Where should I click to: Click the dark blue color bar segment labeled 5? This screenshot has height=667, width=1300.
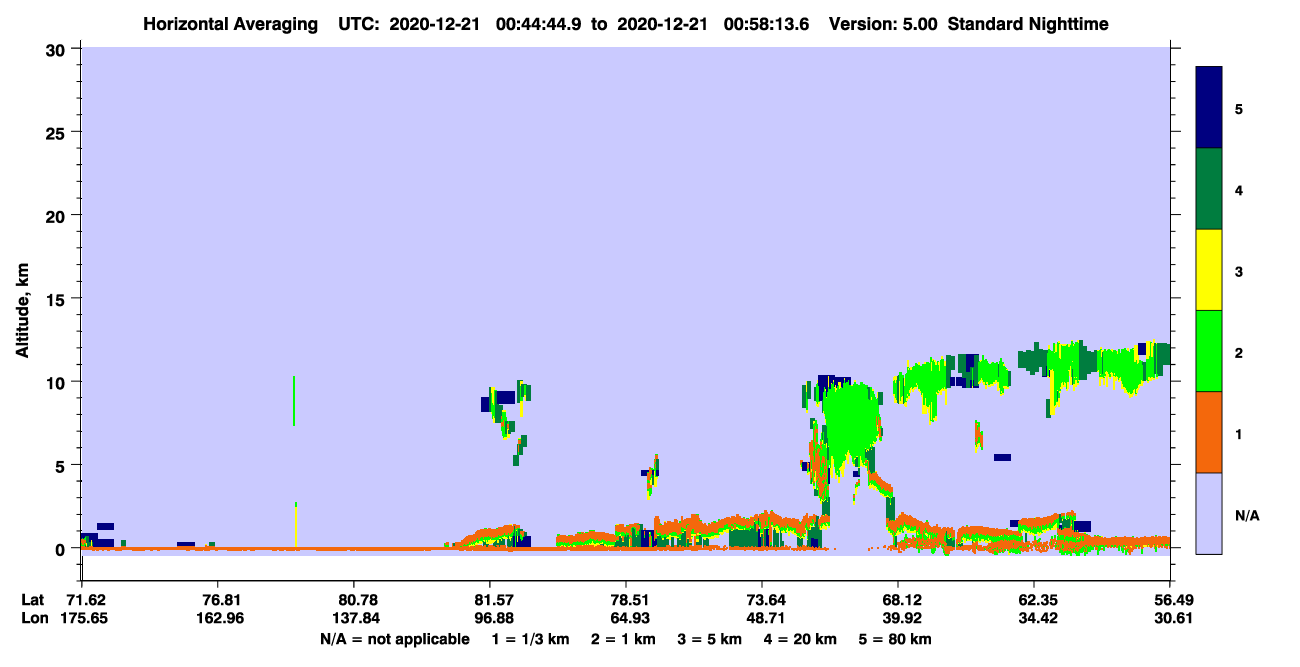pos(1209,108)
